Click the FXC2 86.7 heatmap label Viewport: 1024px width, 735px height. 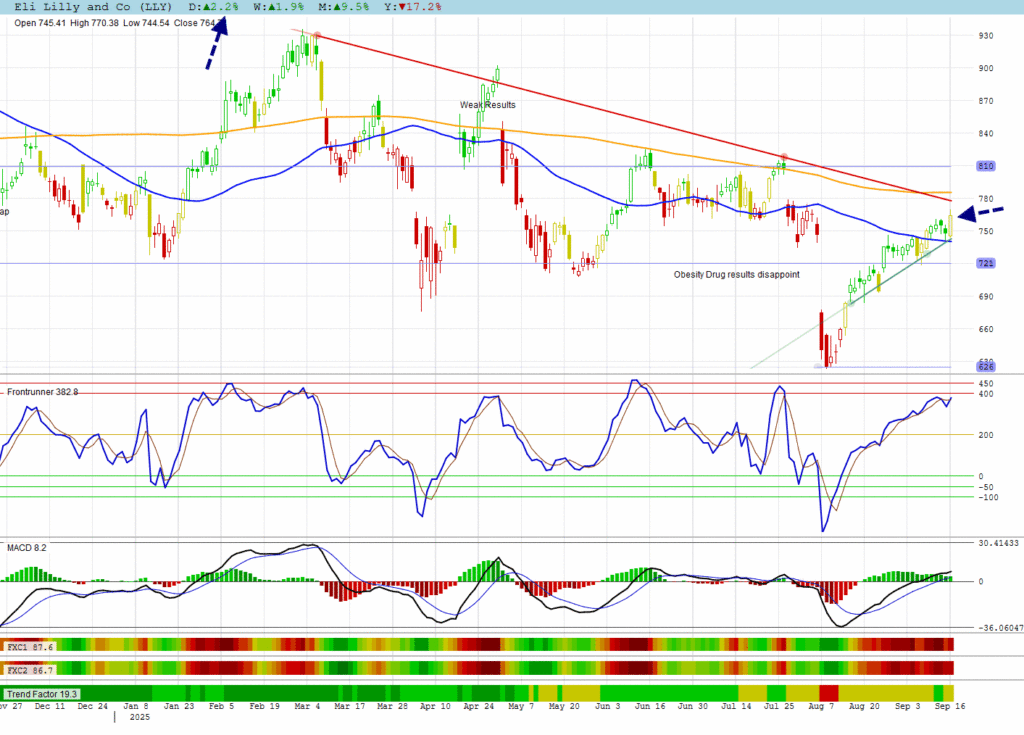click(30, 670)
